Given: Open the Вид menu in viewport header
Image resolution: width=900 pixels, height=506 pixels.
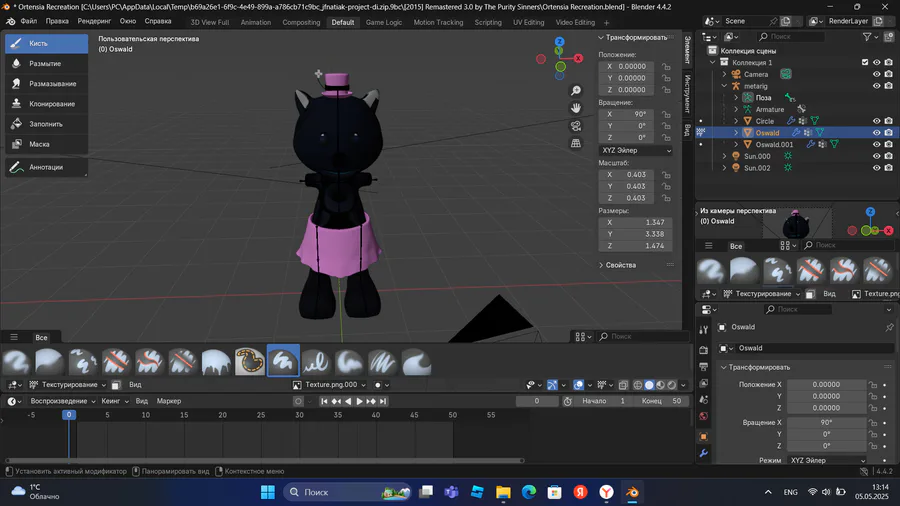Looking at the screenshot, I should [x=135, y=385].
